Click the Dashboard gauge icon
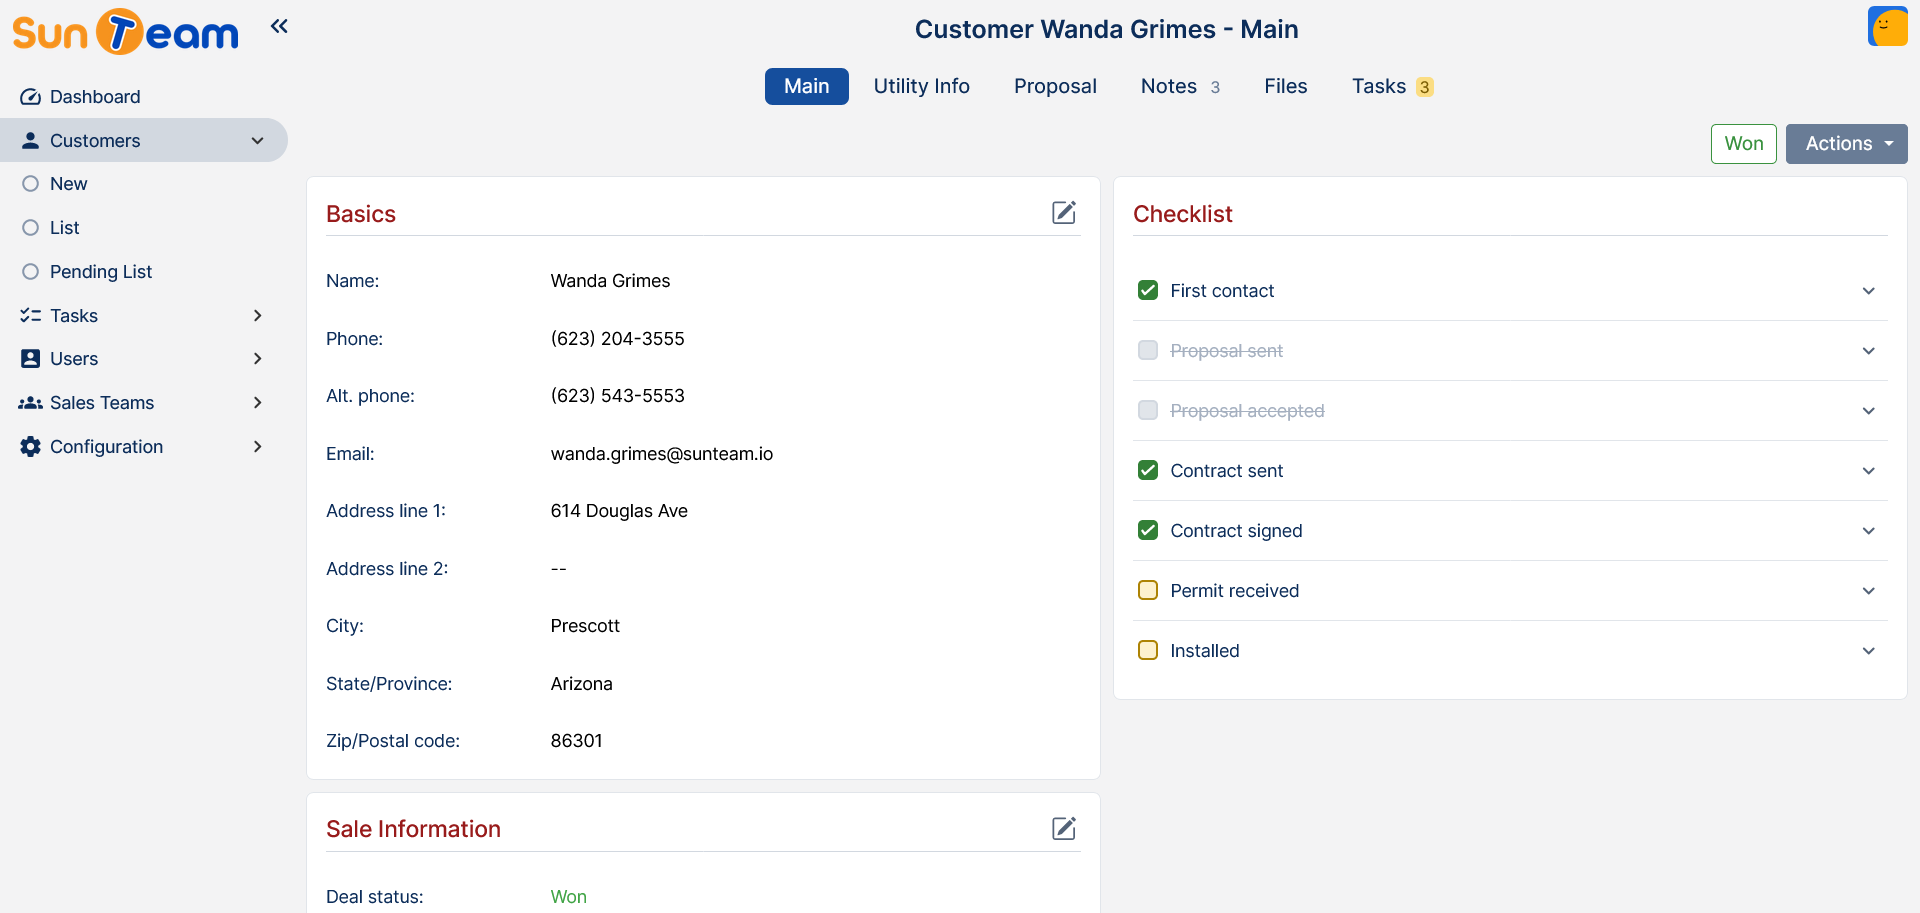The height and width of the screenshot is (913, 1920). (30, 97)
